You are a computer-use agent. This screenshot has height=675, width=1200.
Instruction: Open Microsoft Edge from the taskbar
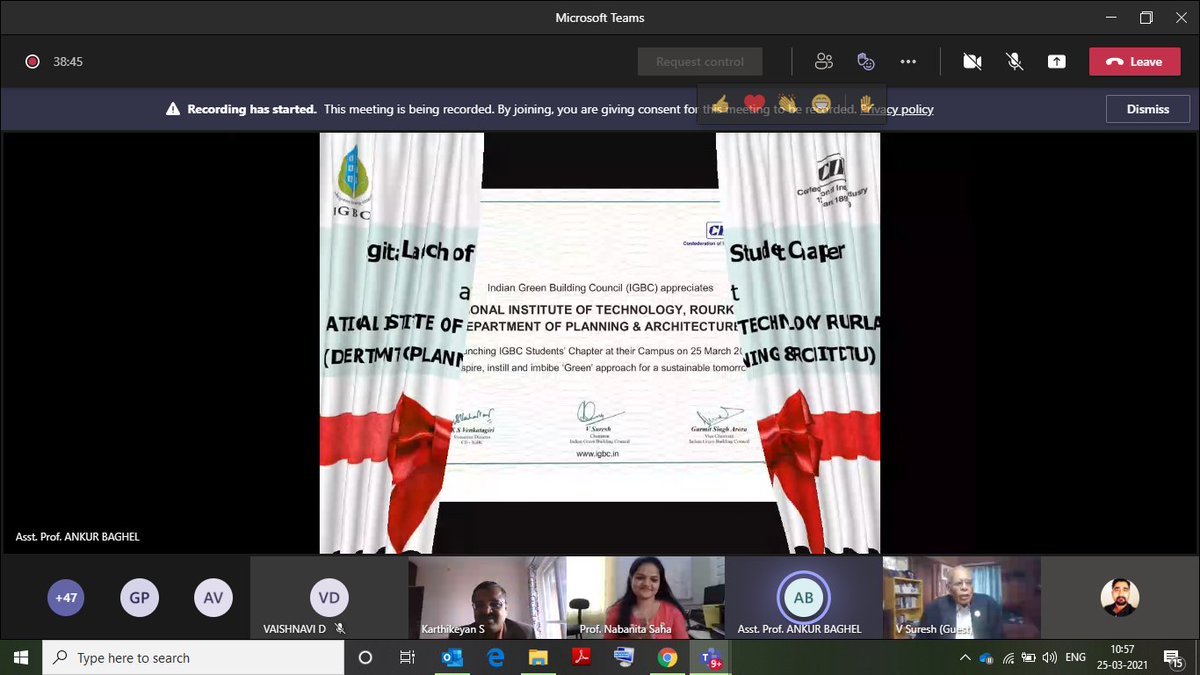[495, 658]
